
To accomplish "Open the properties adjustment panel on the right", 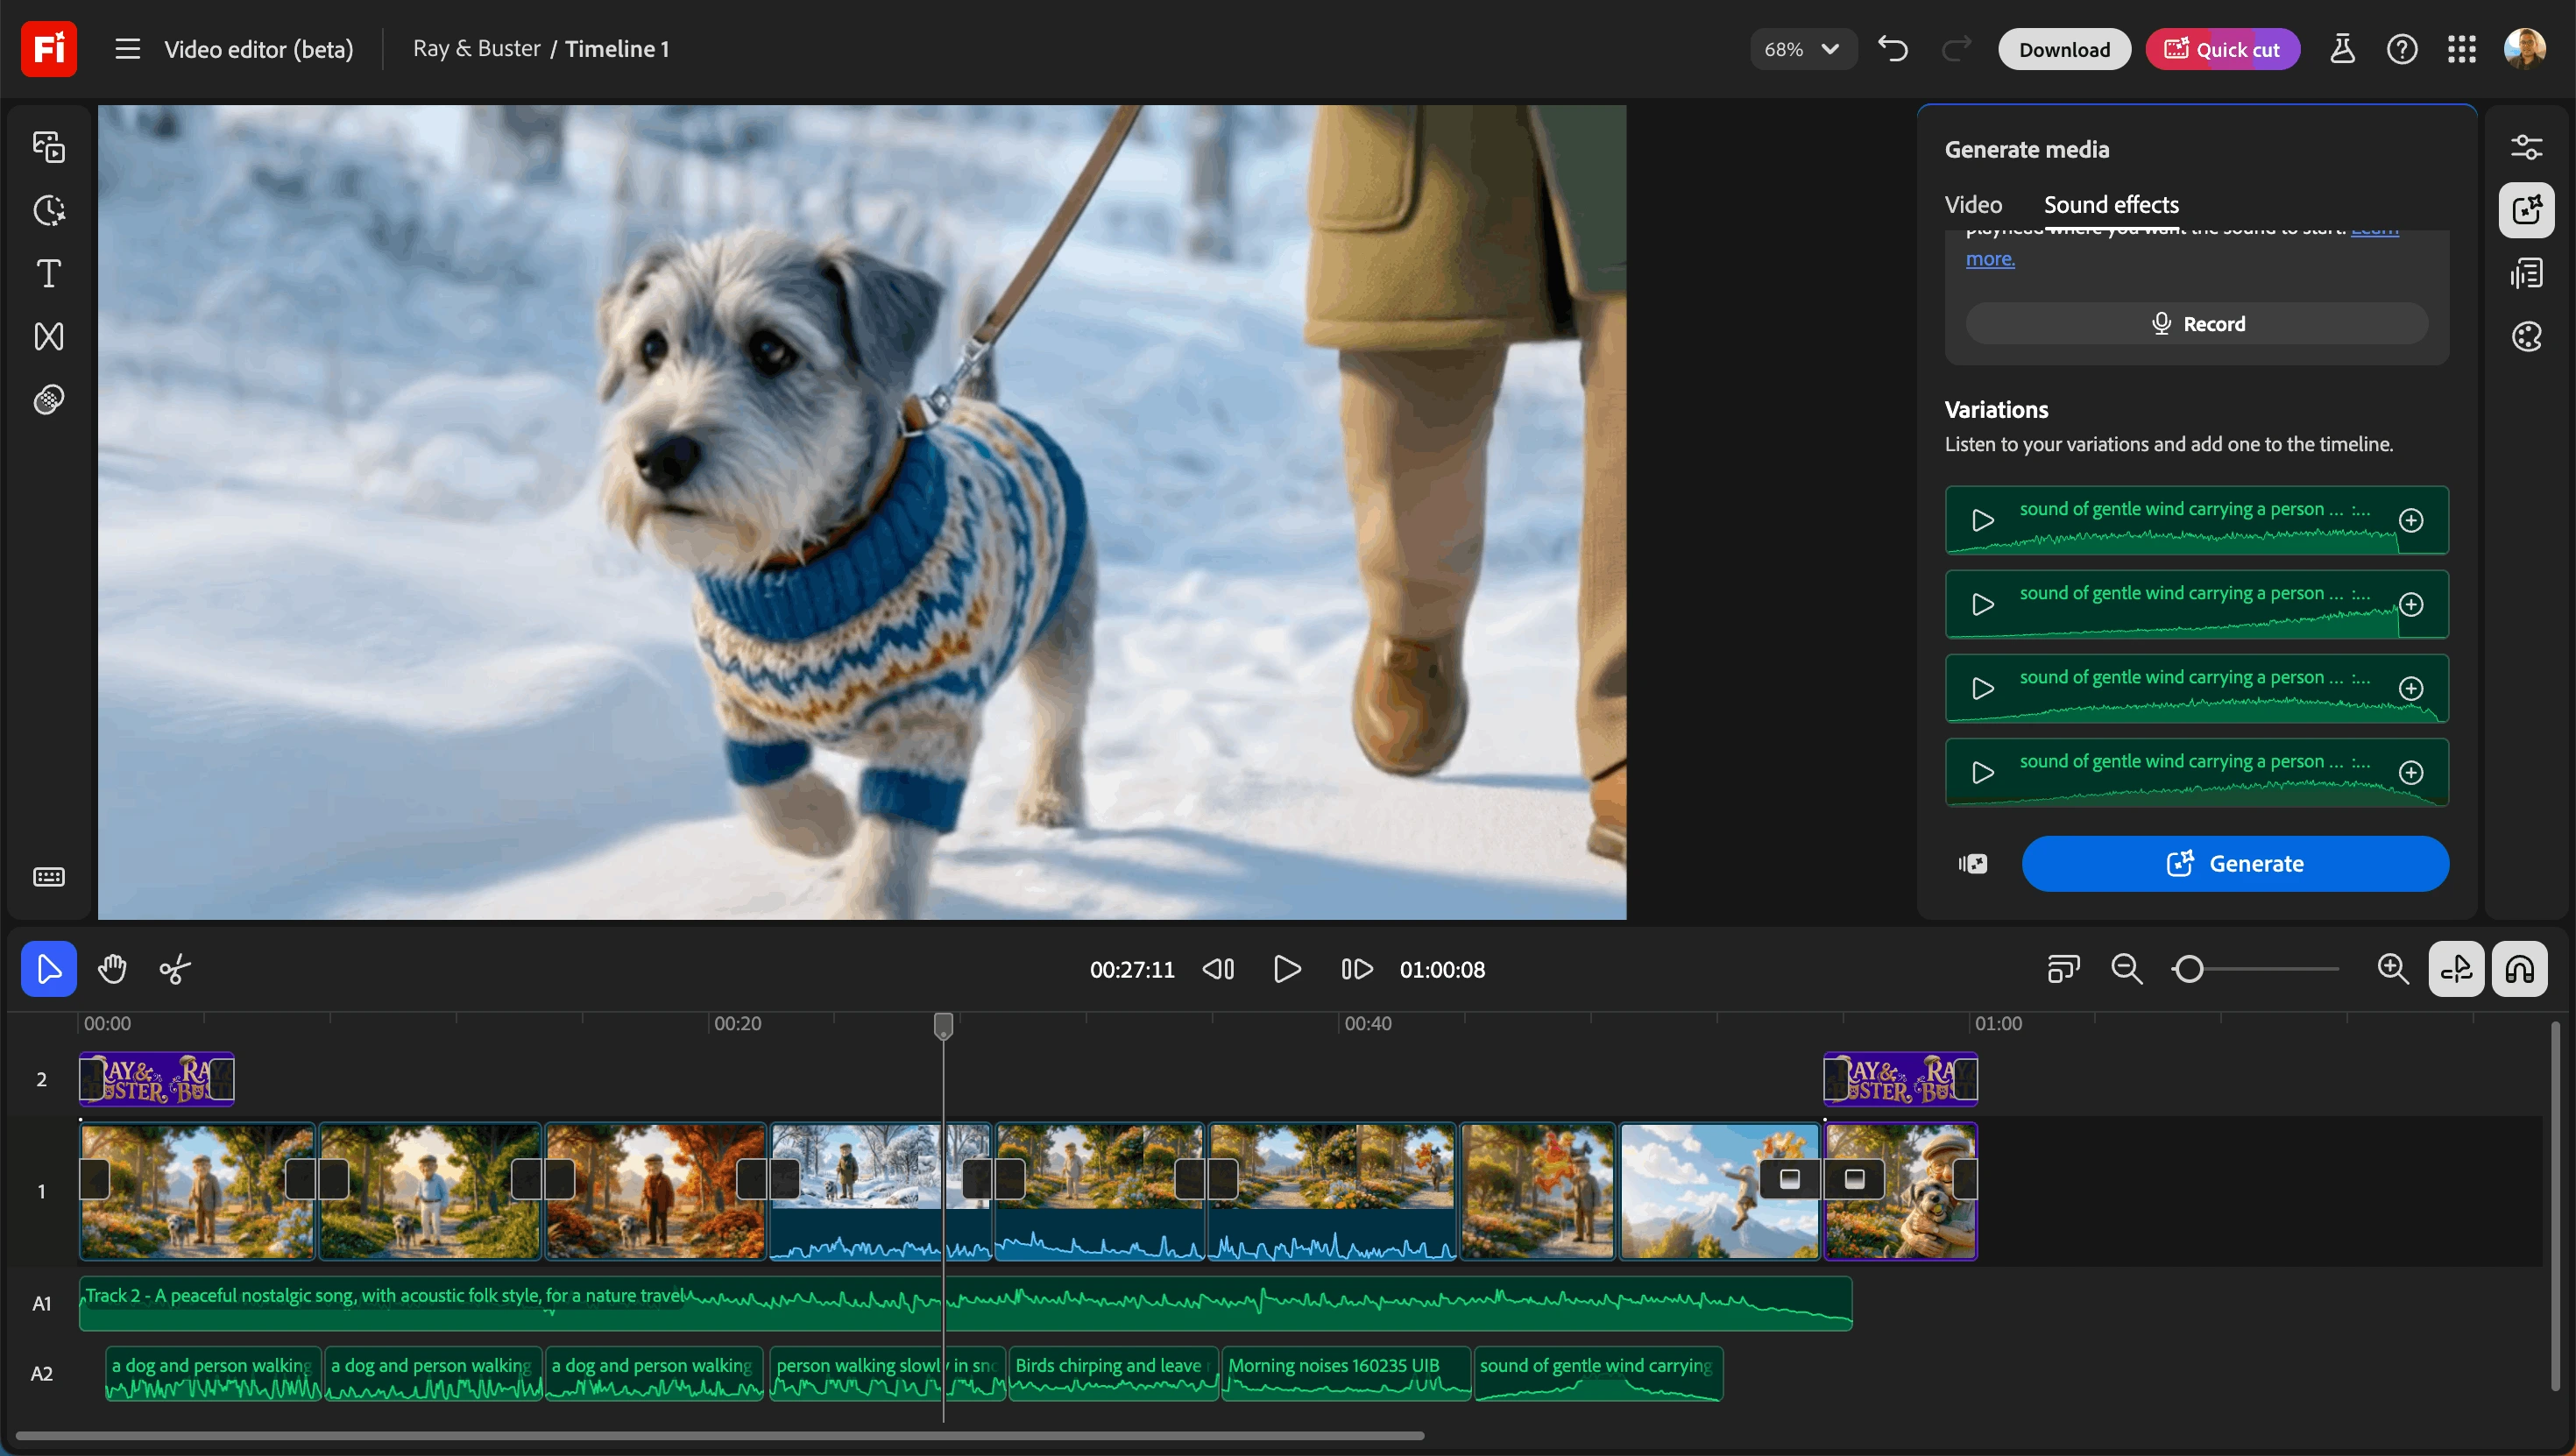I will [2527, 146].
